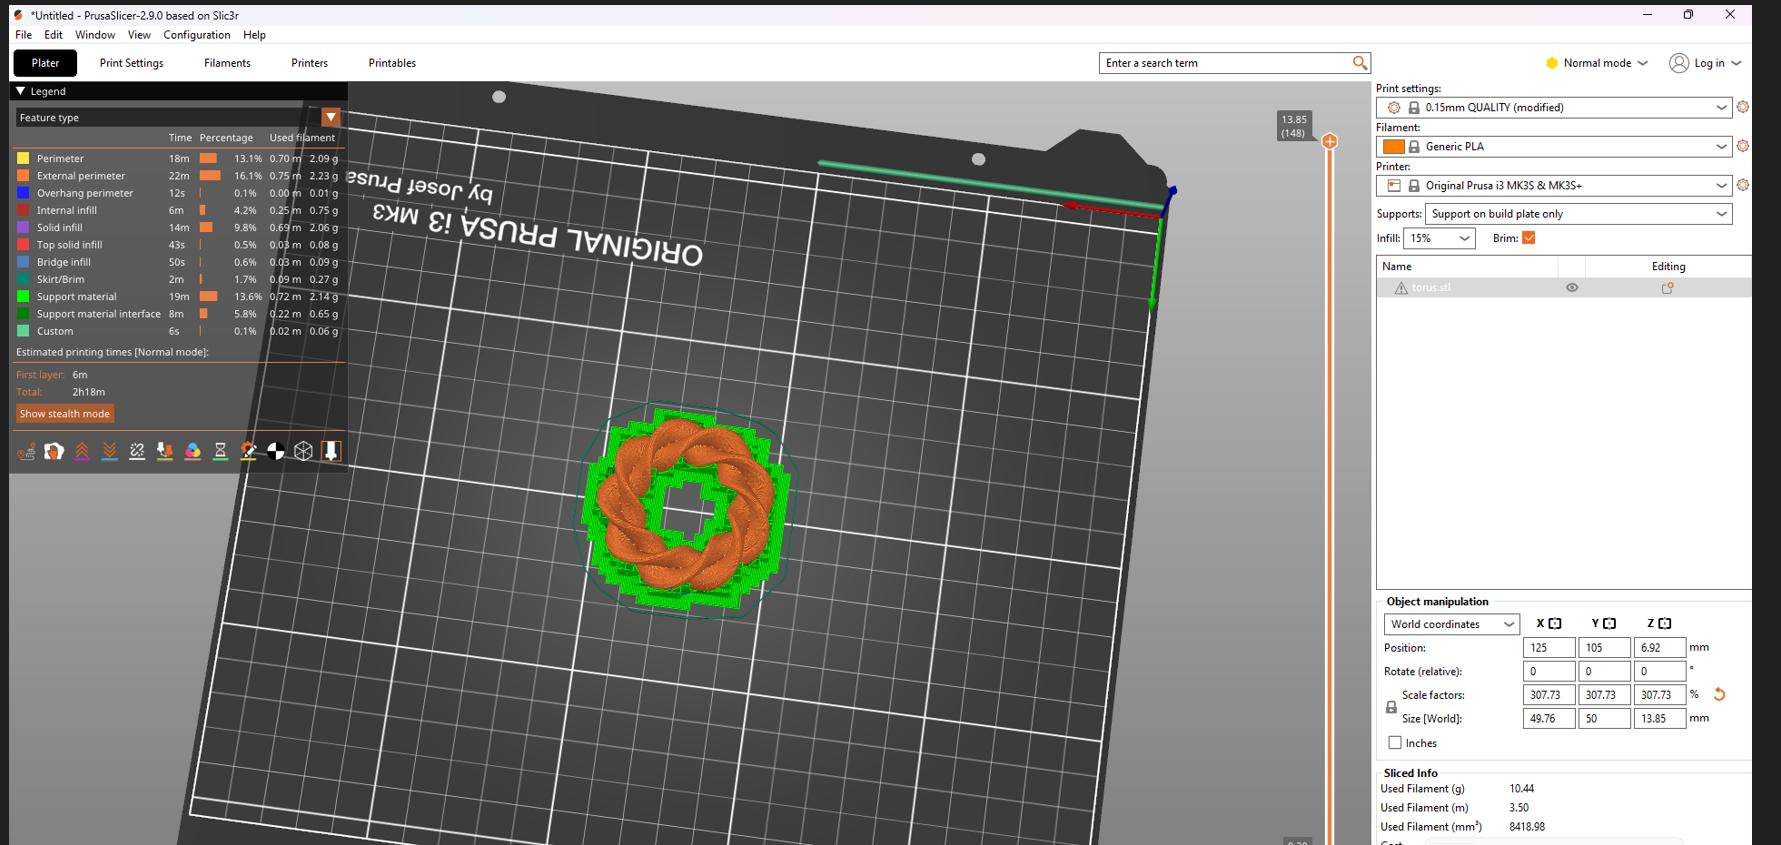Click the yellow Normal mode indicator dot

(x=1552, y=63)
